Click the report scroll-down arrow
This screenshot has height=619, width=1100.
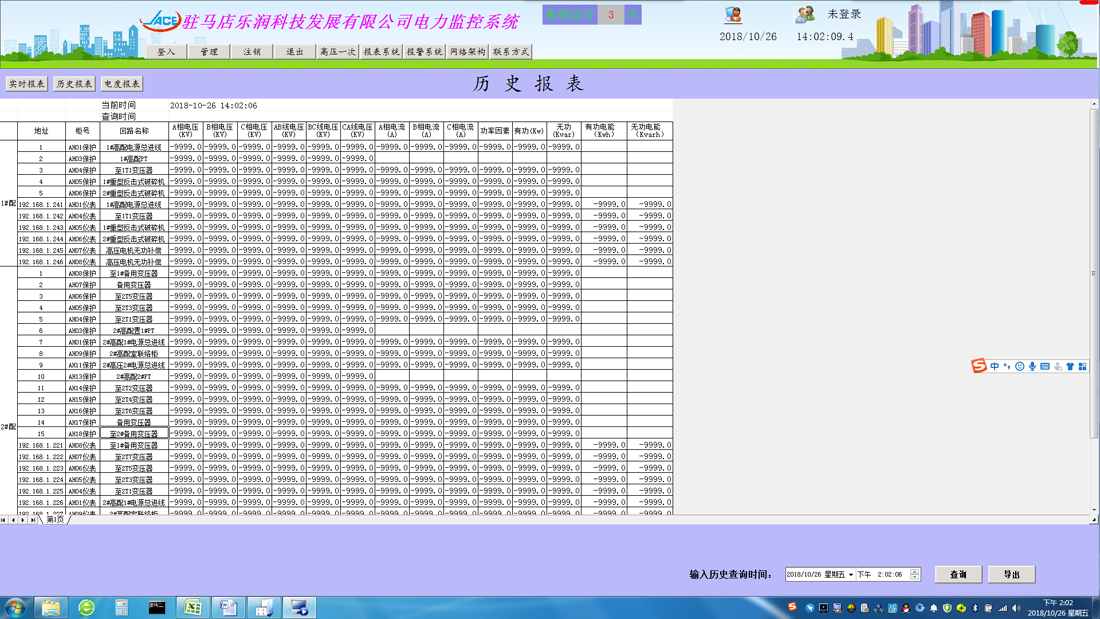1094,510
